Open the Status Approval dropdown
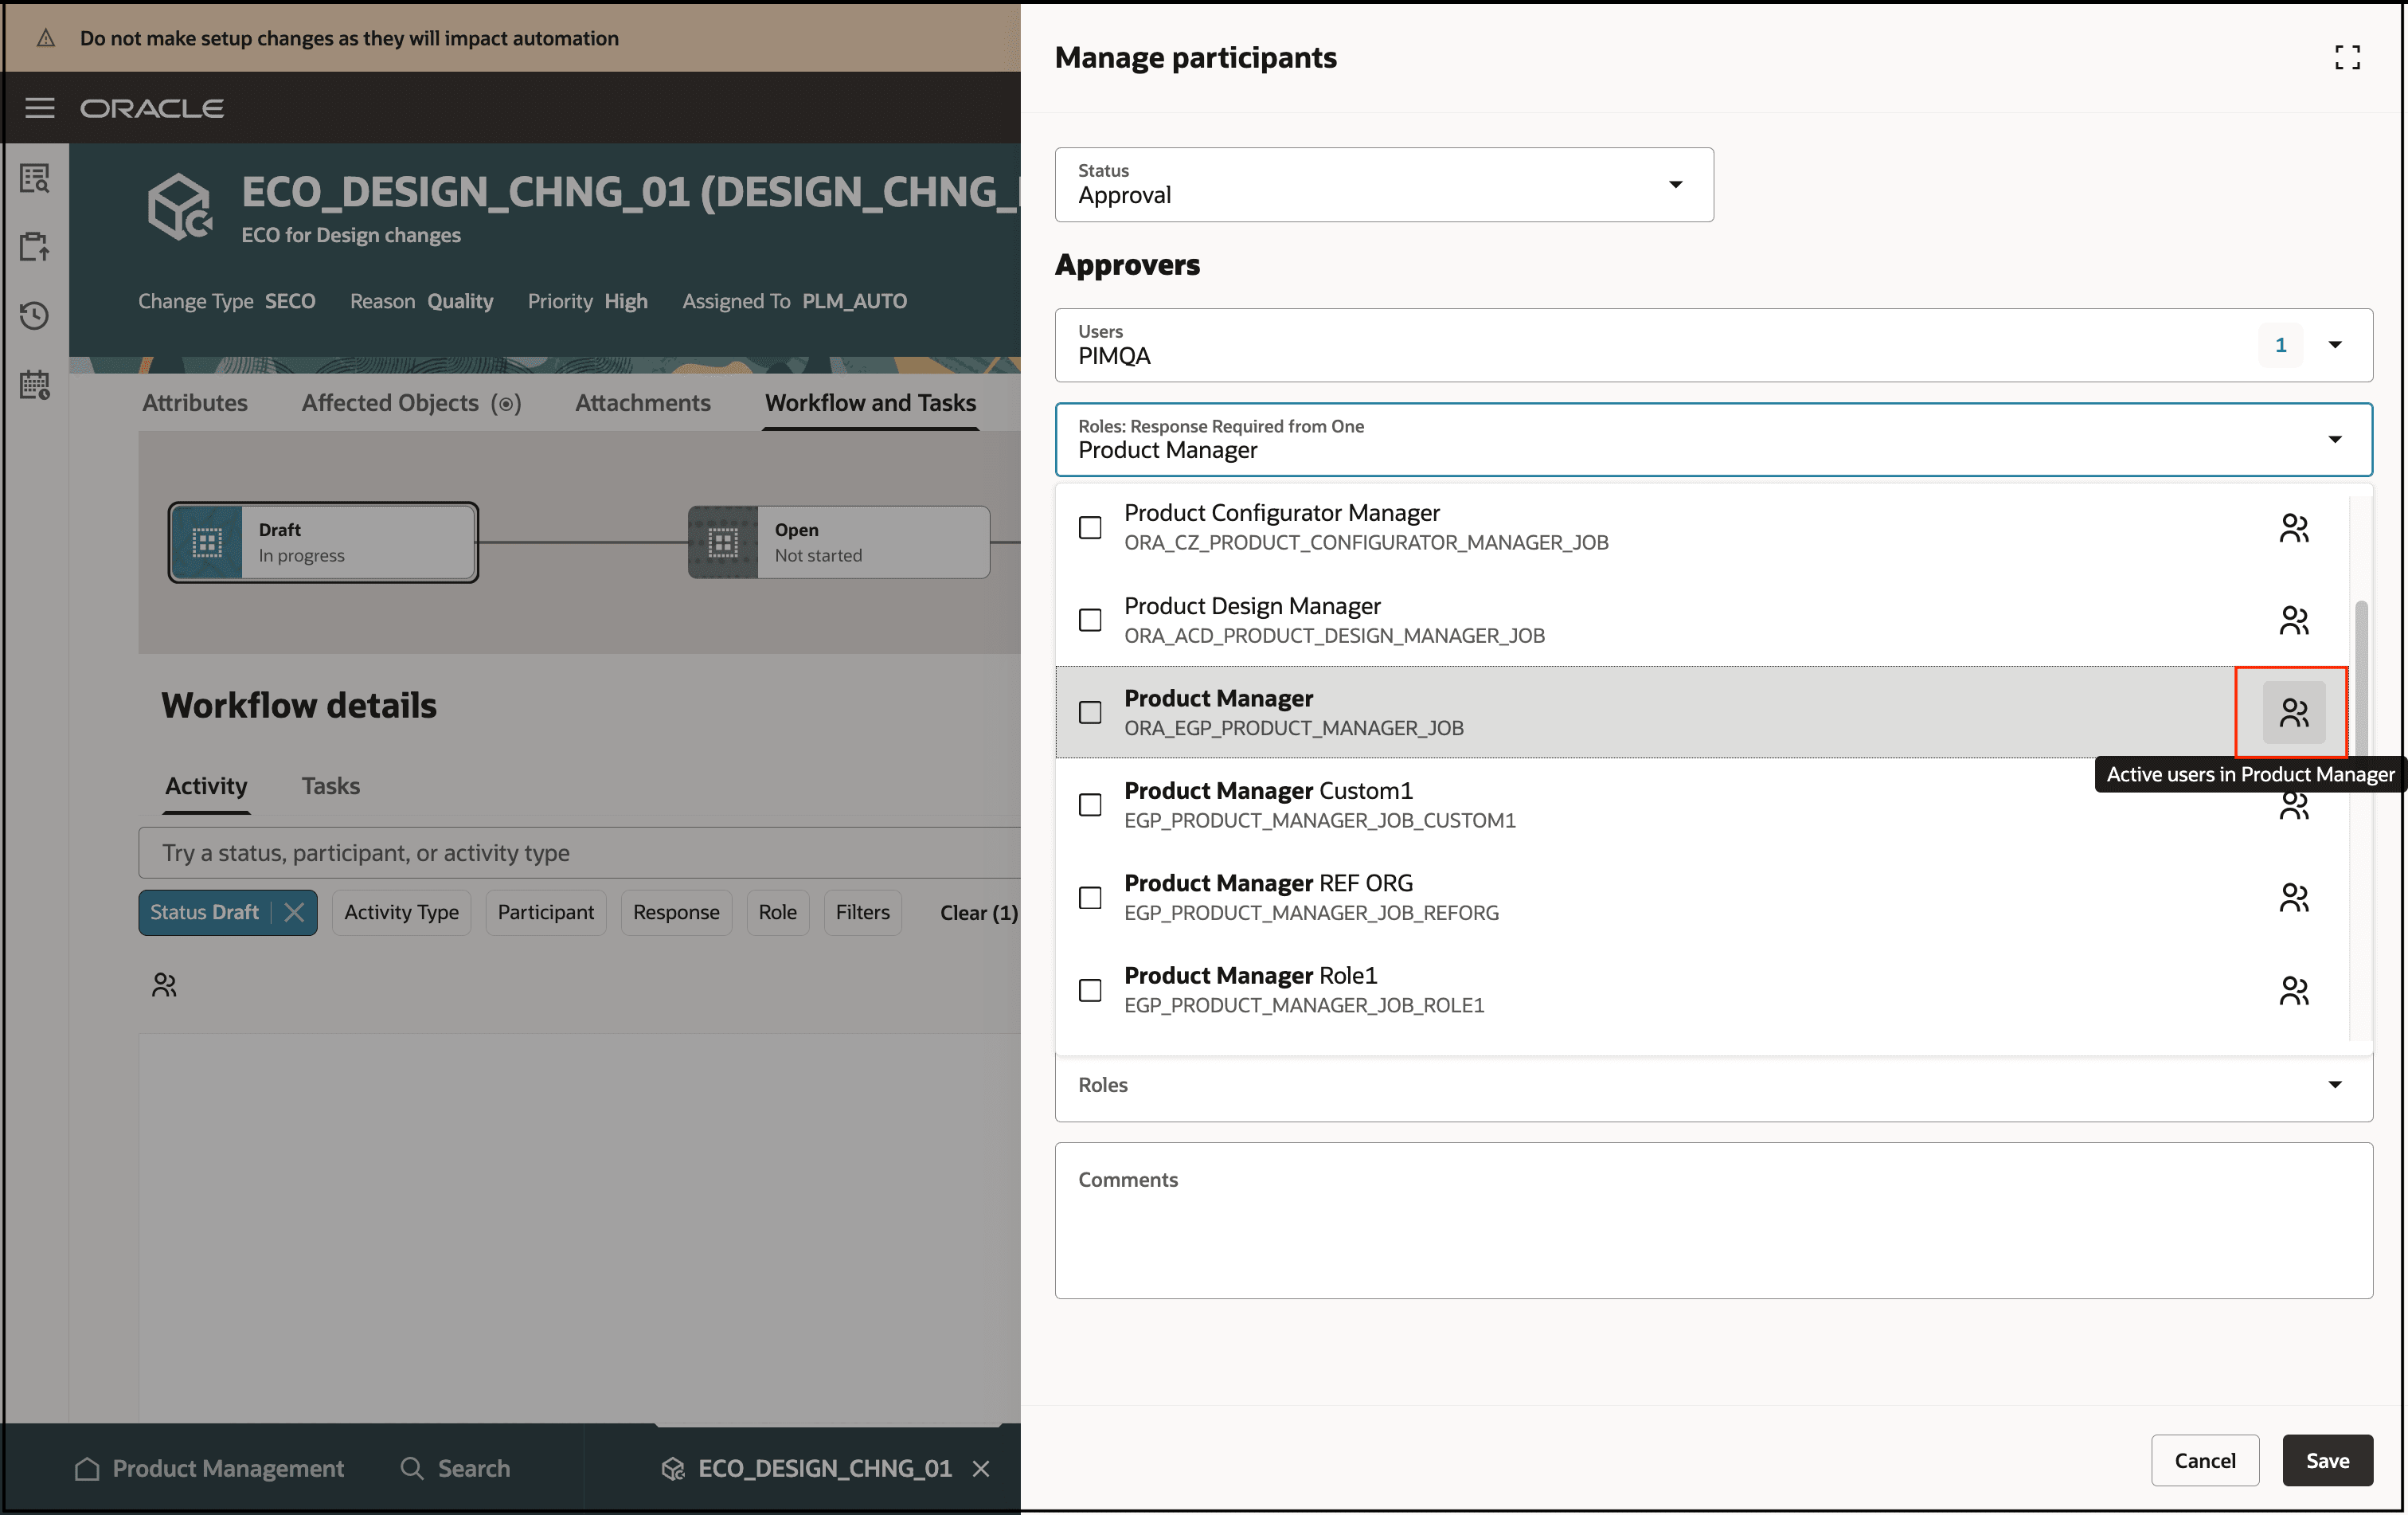 pos(1384,185)
